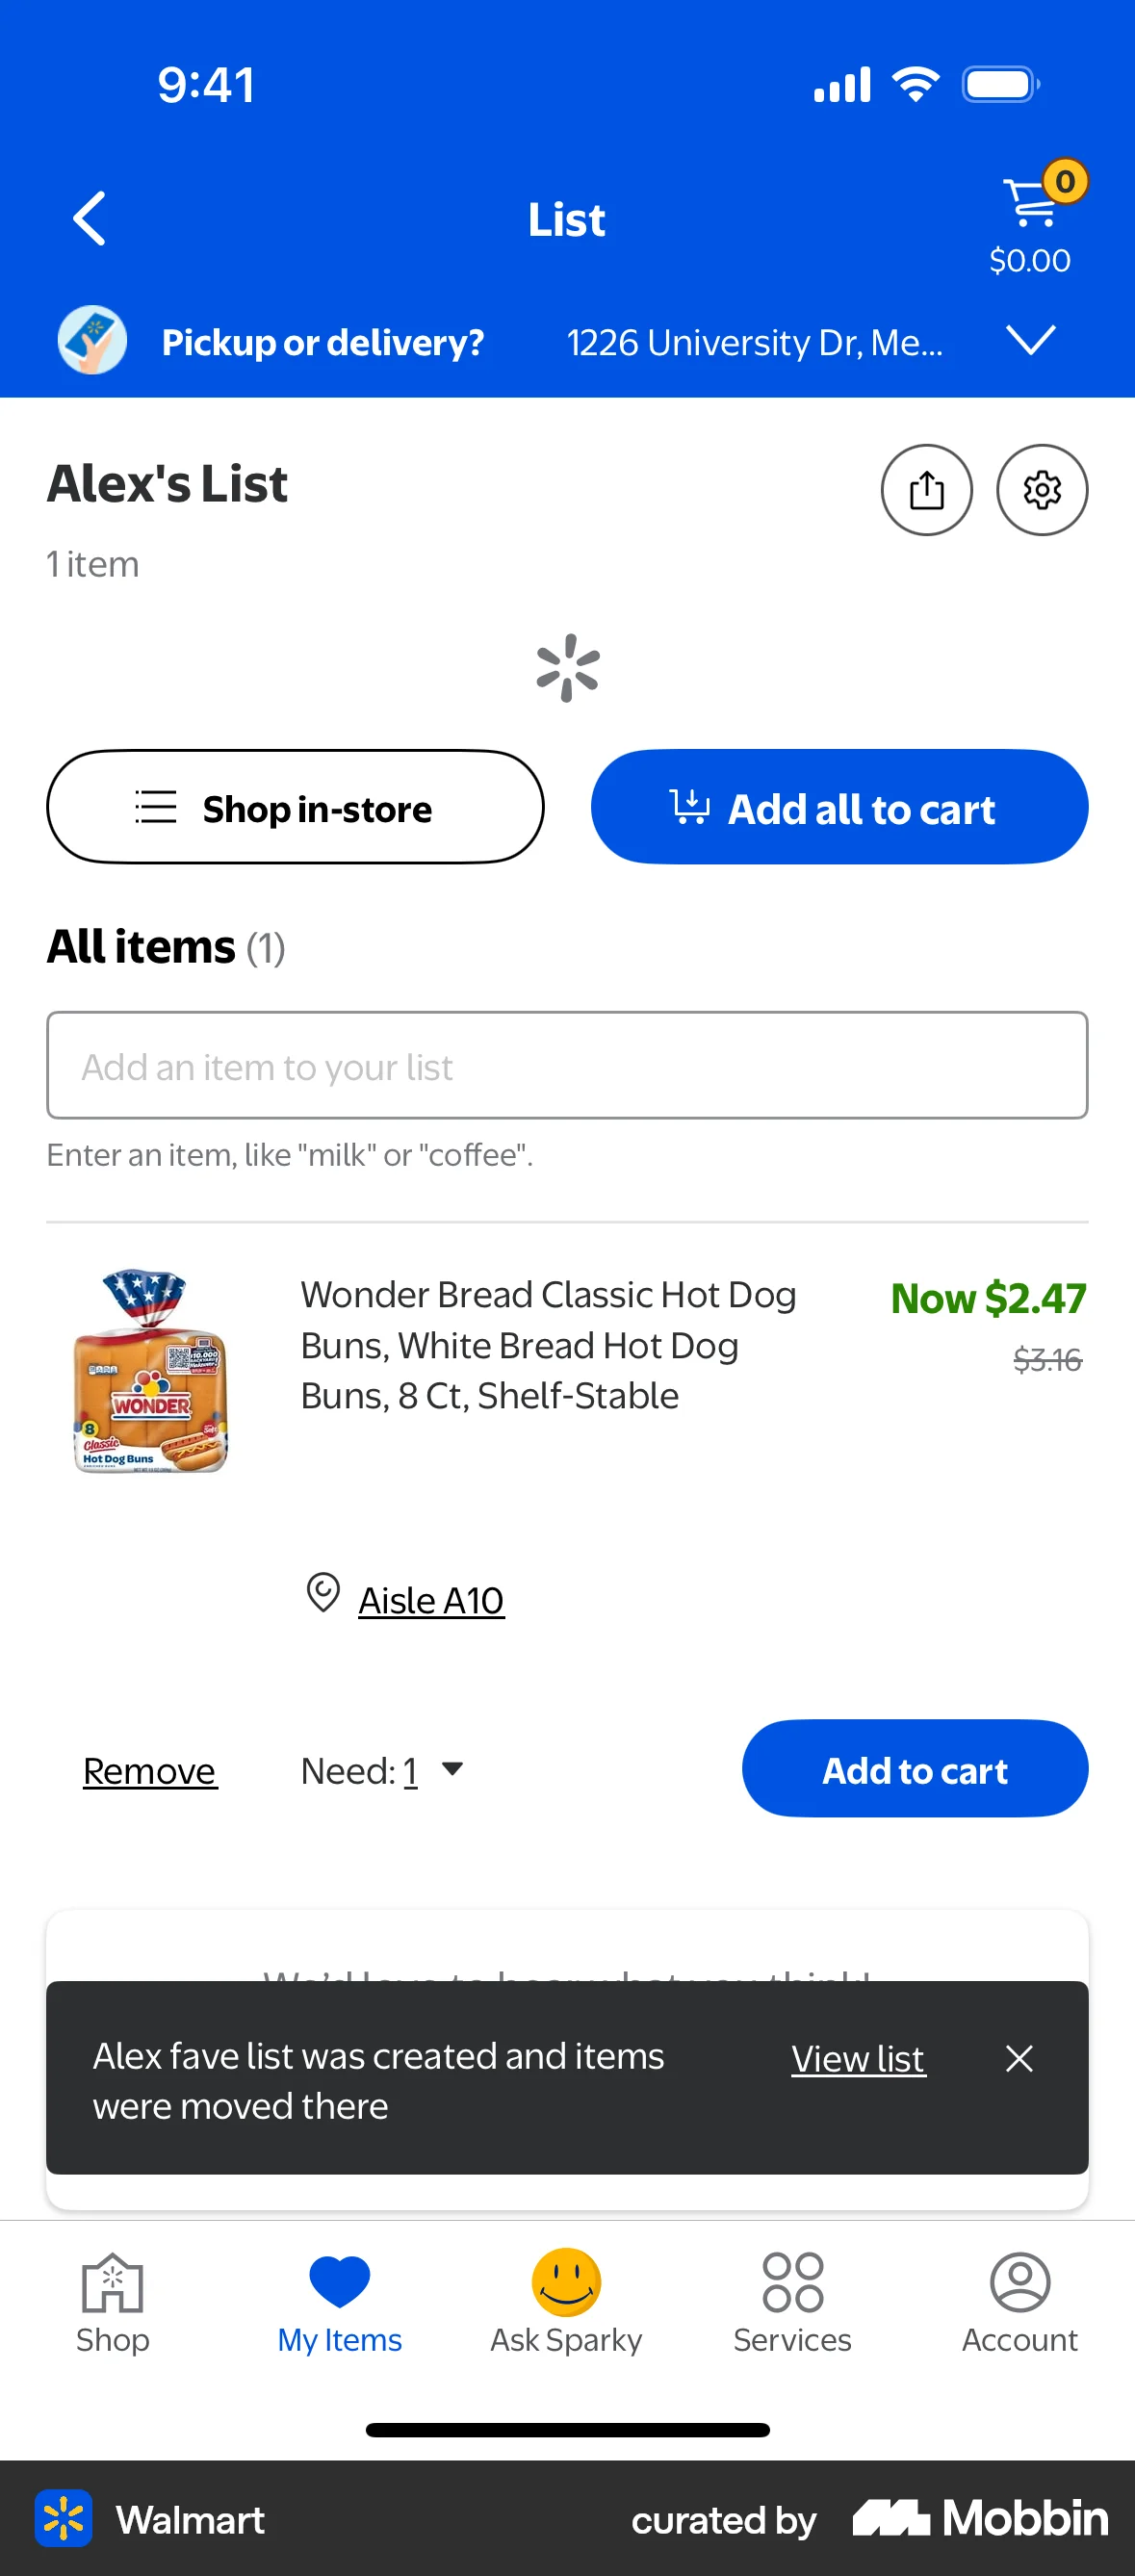The width and height of the screenshot is (1135, 2576).
Task: Tap the back arrow in the header
Action: [x=90, y=218]
